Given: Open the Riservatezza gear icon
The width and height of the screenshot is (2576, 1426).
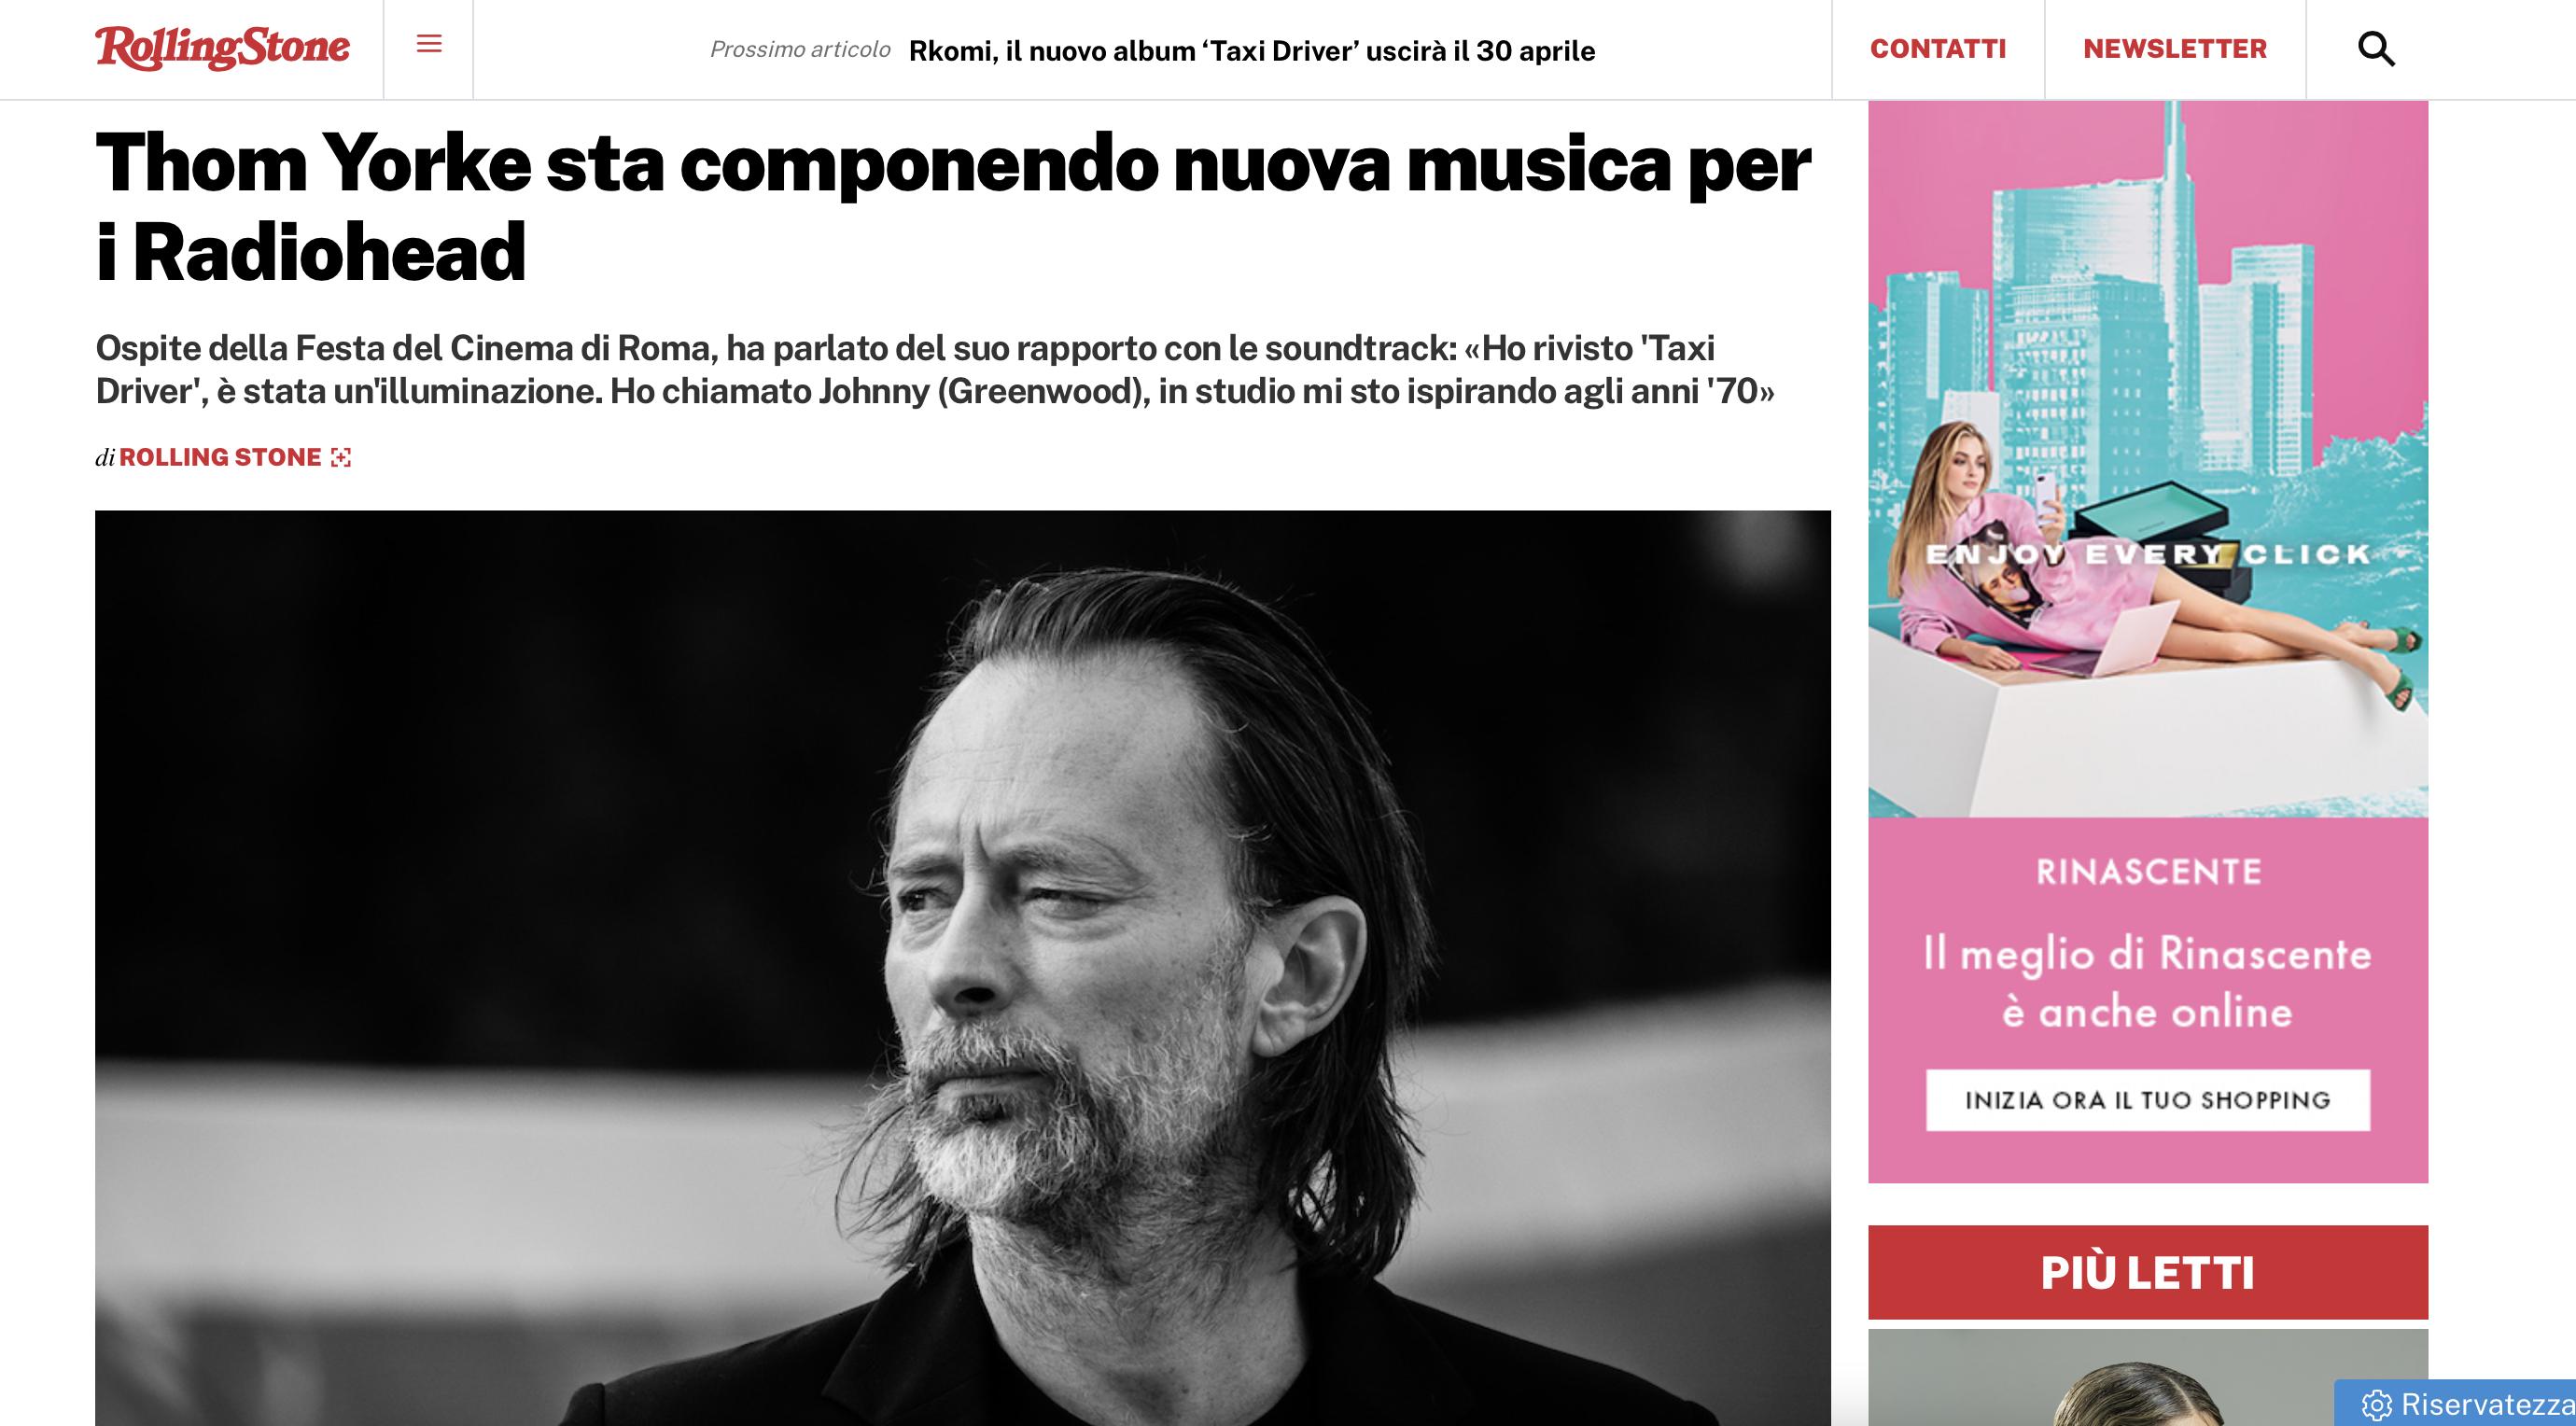Looking at the screenshot, I should pyautogui.click(x=2376, y=1405).
